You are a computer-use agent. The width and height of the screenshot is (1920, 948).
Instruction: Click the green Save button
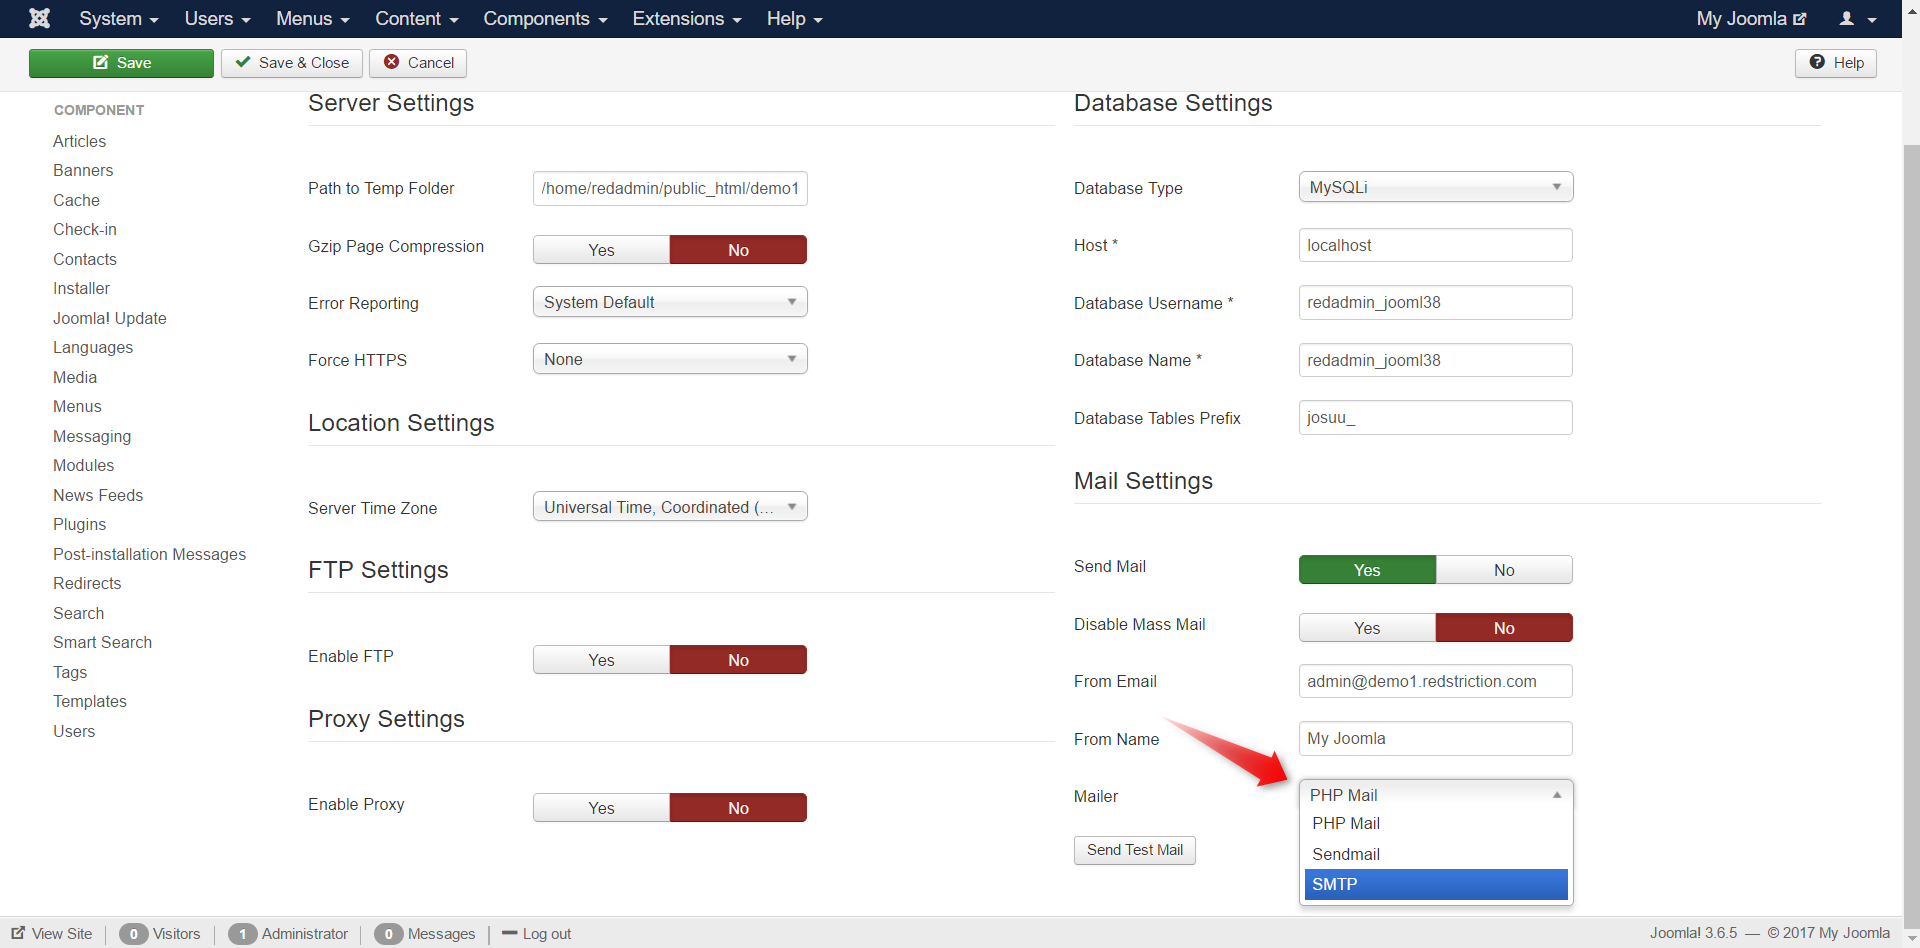[x=121, y=63]
